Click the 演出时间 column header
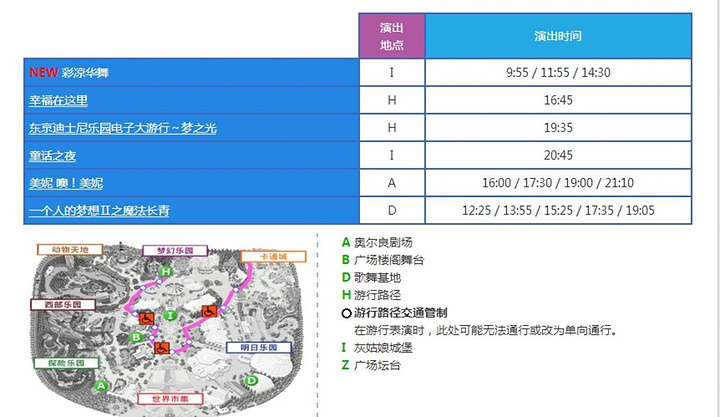Screen dimensions: 720x417 pyautogui.click(x=558, y=36)
